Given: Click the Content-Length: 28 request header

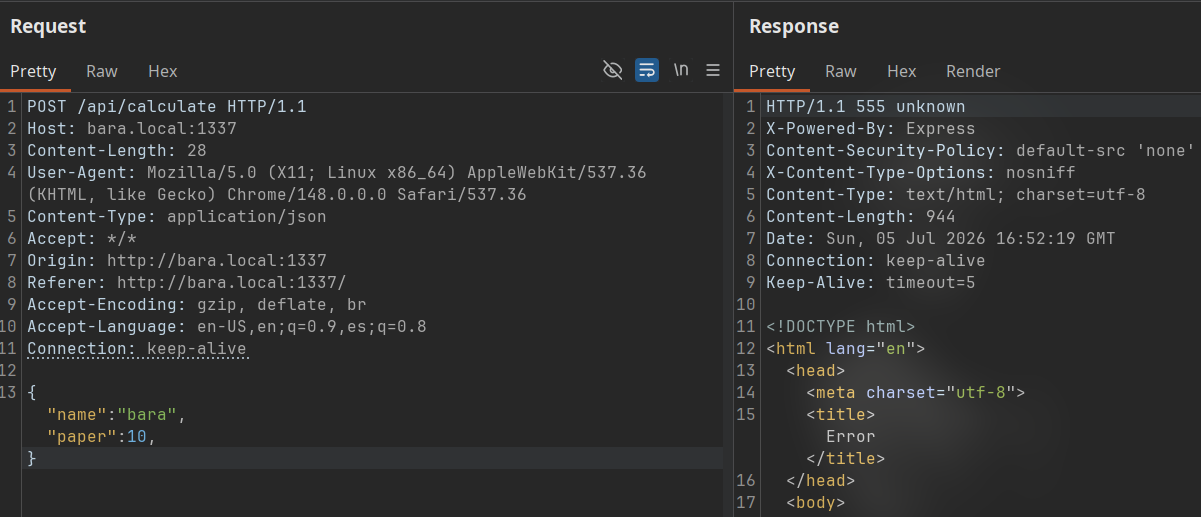Looking at the screenshot, I should (x=116, y=150).
